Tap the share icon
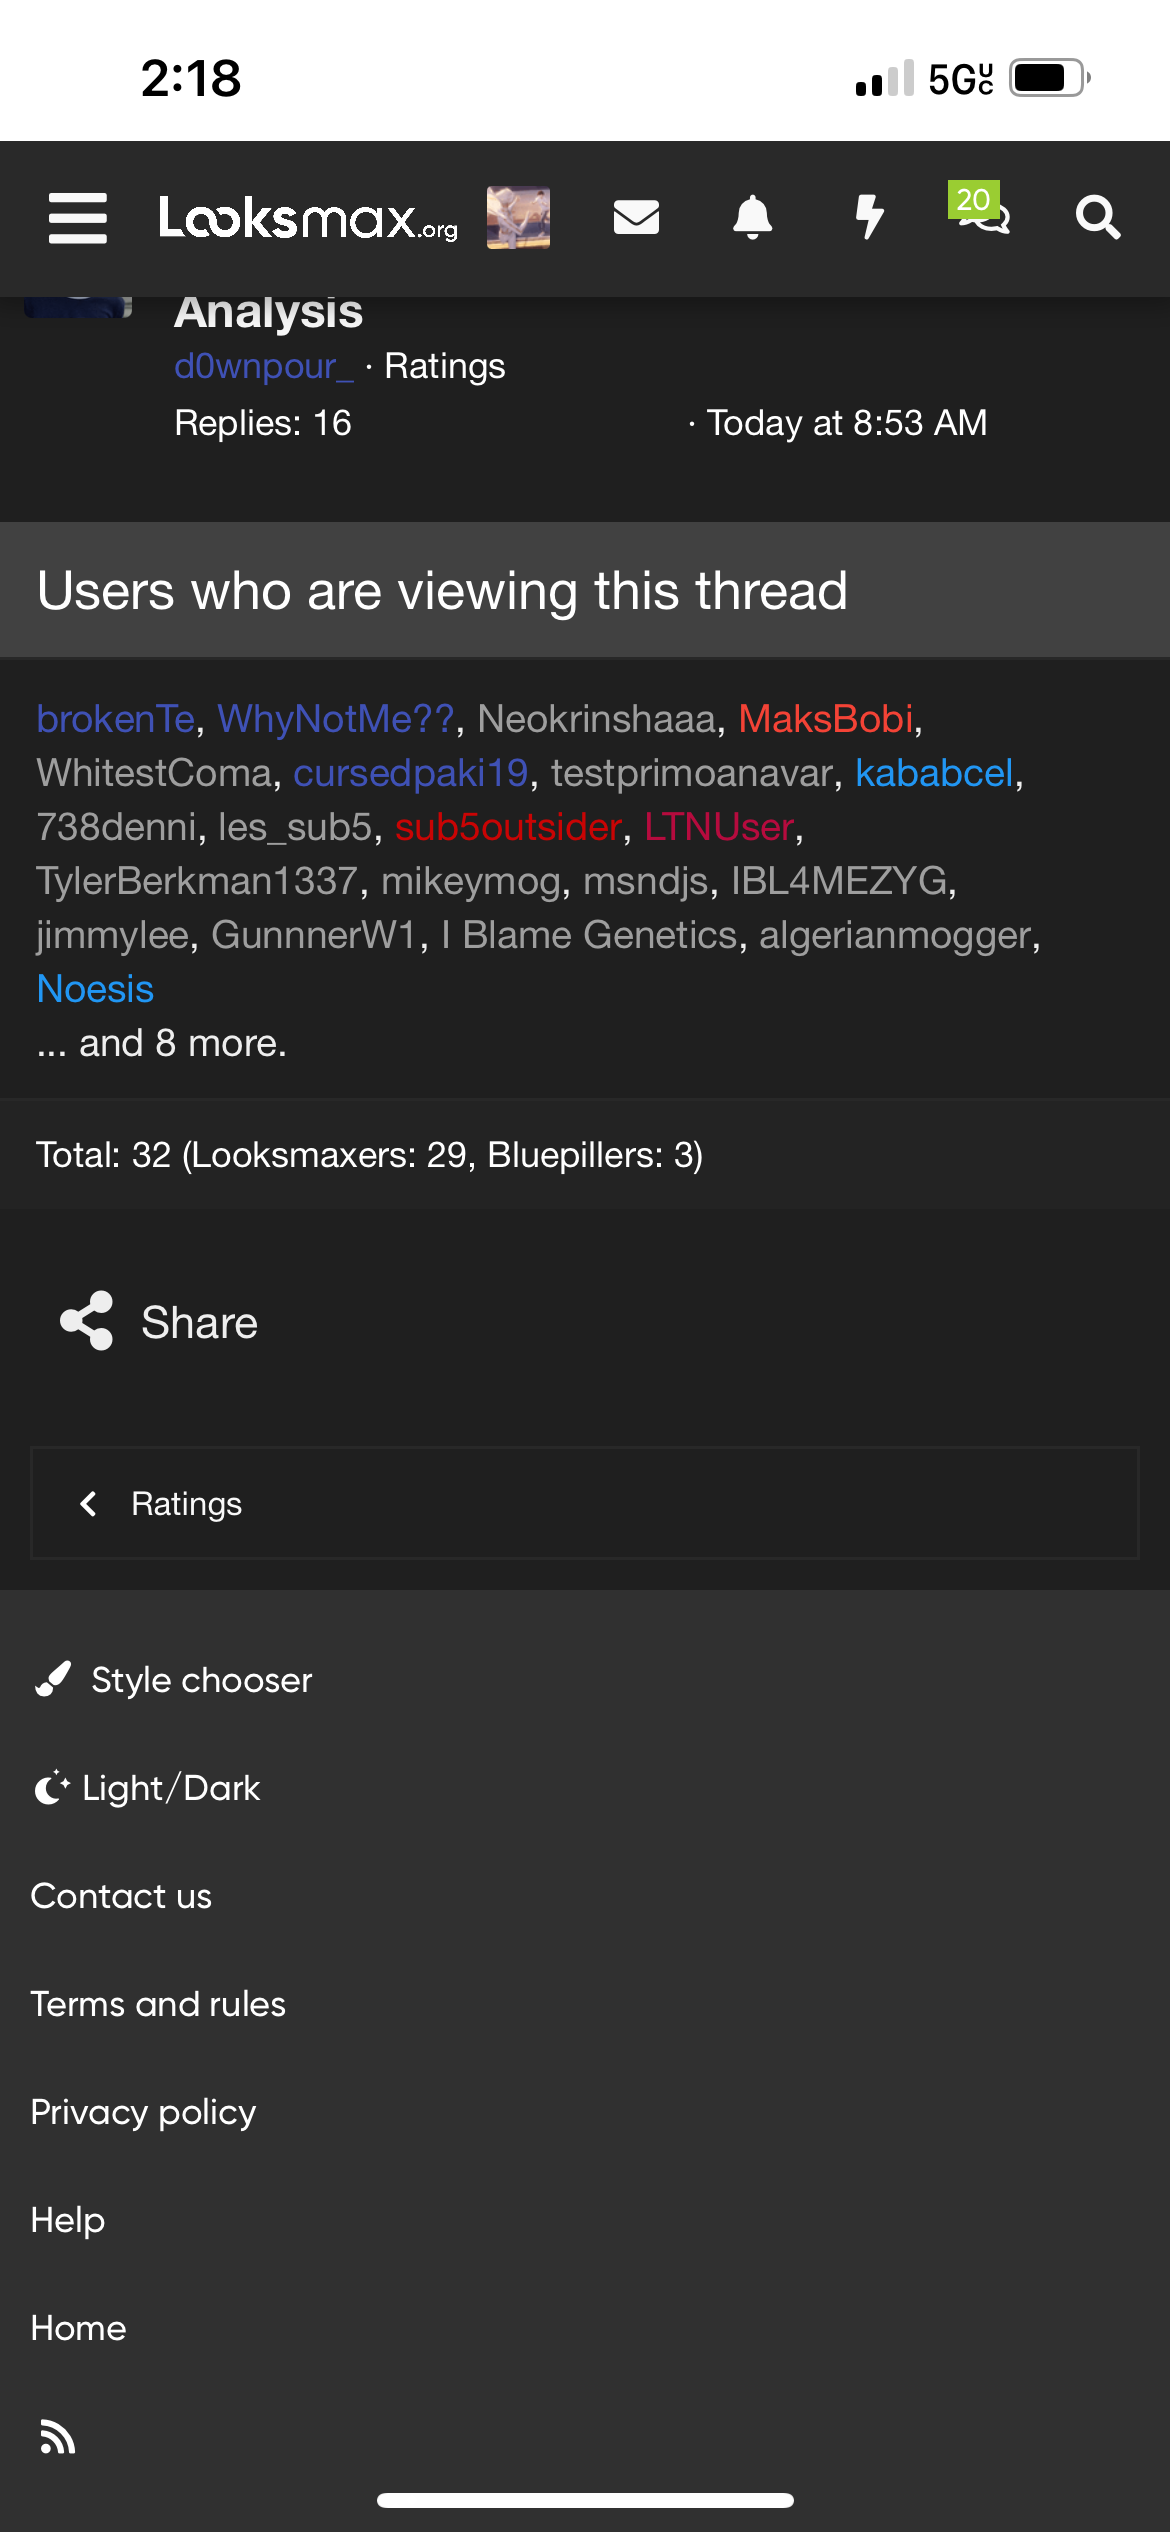The width and height of the screenshot is (1170, 2532). coord(87,1321)
